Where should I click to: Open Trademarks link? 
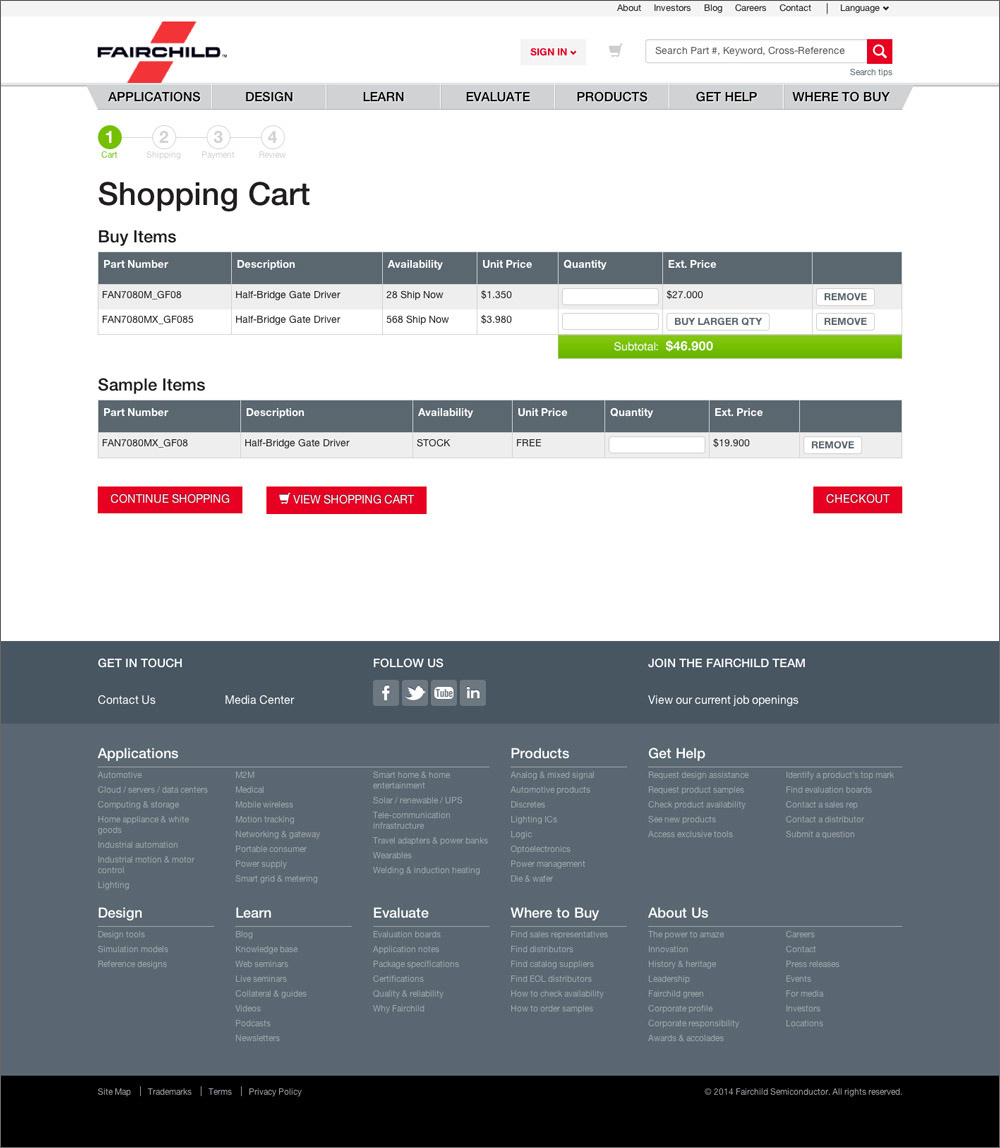[169, 1092]
